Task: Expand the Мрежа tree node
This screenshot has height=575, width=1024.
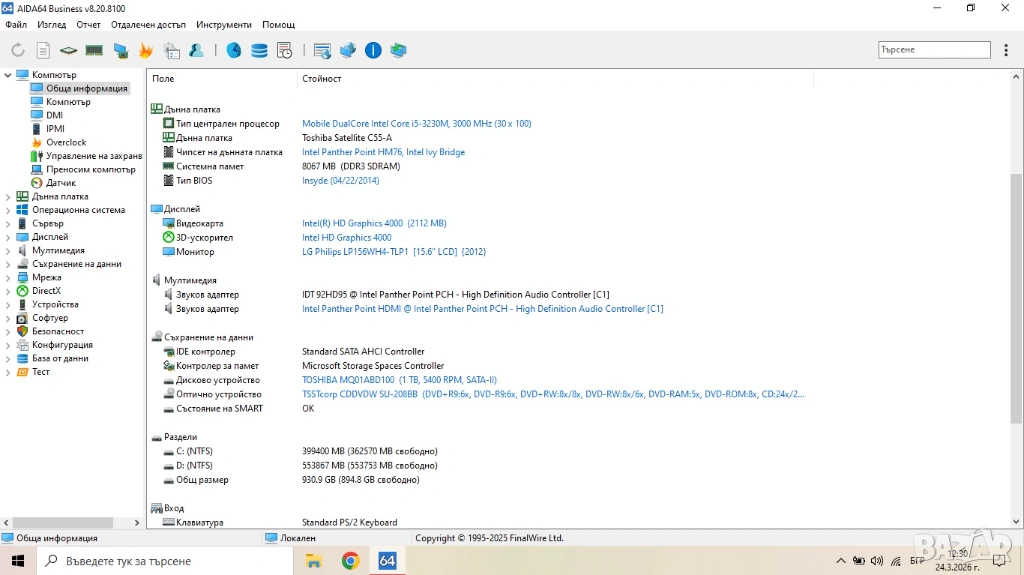Action: pyautogui.click(x=8, y=278)
